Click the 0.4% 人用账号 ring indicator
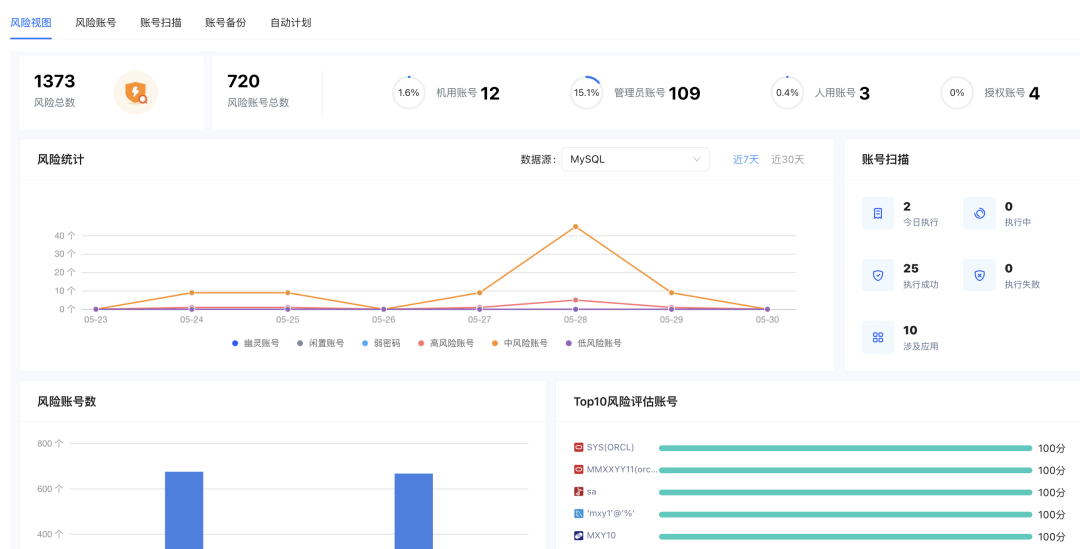 click(787, 92)
